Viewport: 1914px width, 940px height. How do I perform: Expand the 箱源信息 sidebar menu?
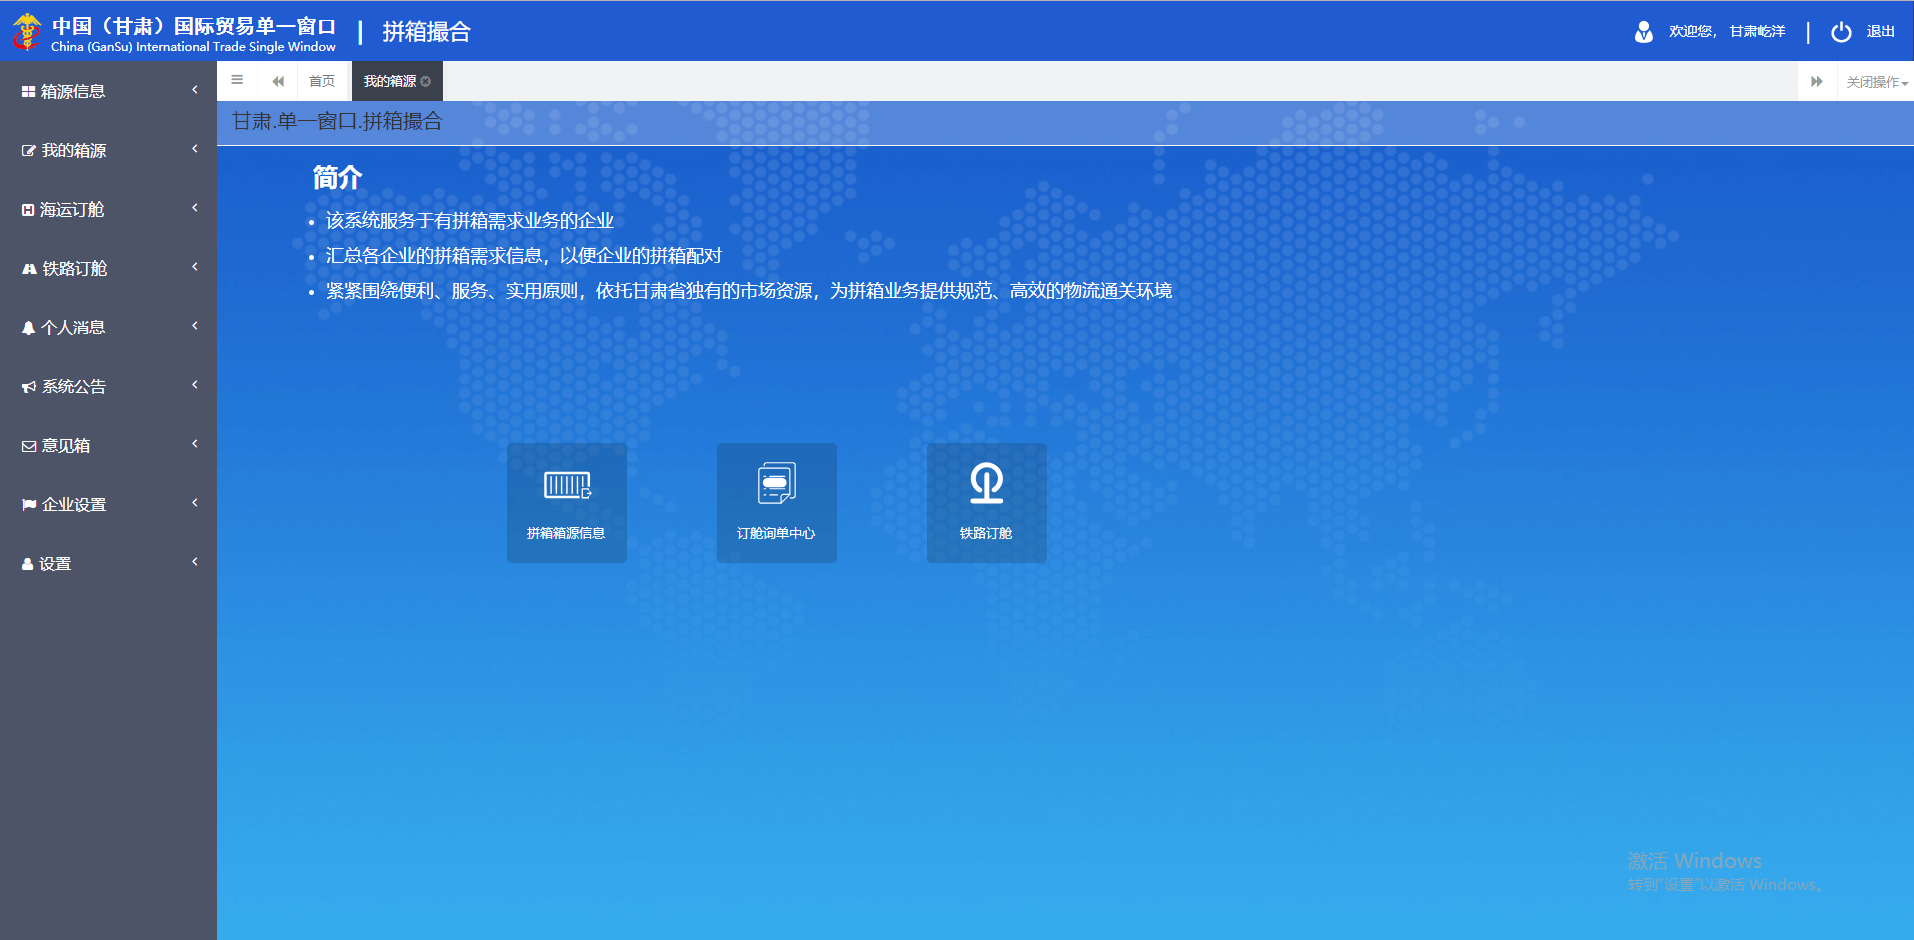108,91
